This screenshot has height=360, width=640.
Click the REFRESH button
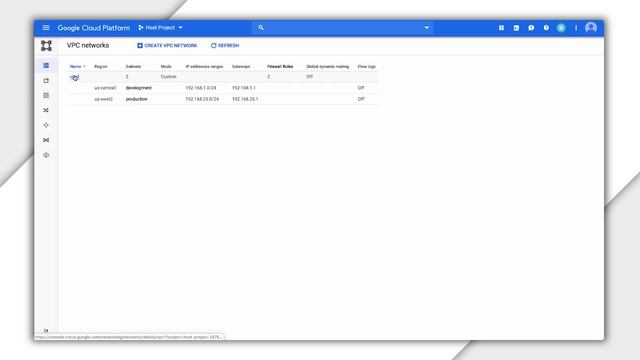(225, 45)
